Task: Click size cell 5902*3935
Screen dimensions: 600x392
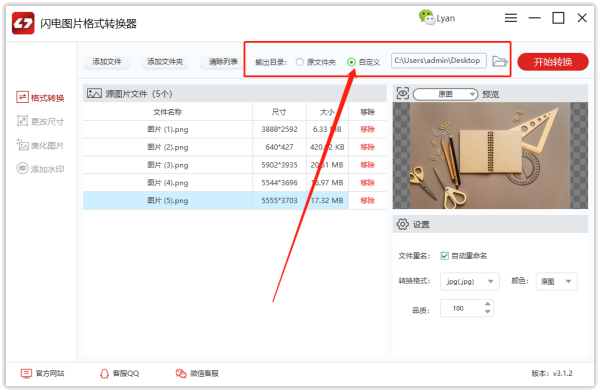Action: click(x=279, y=165)
